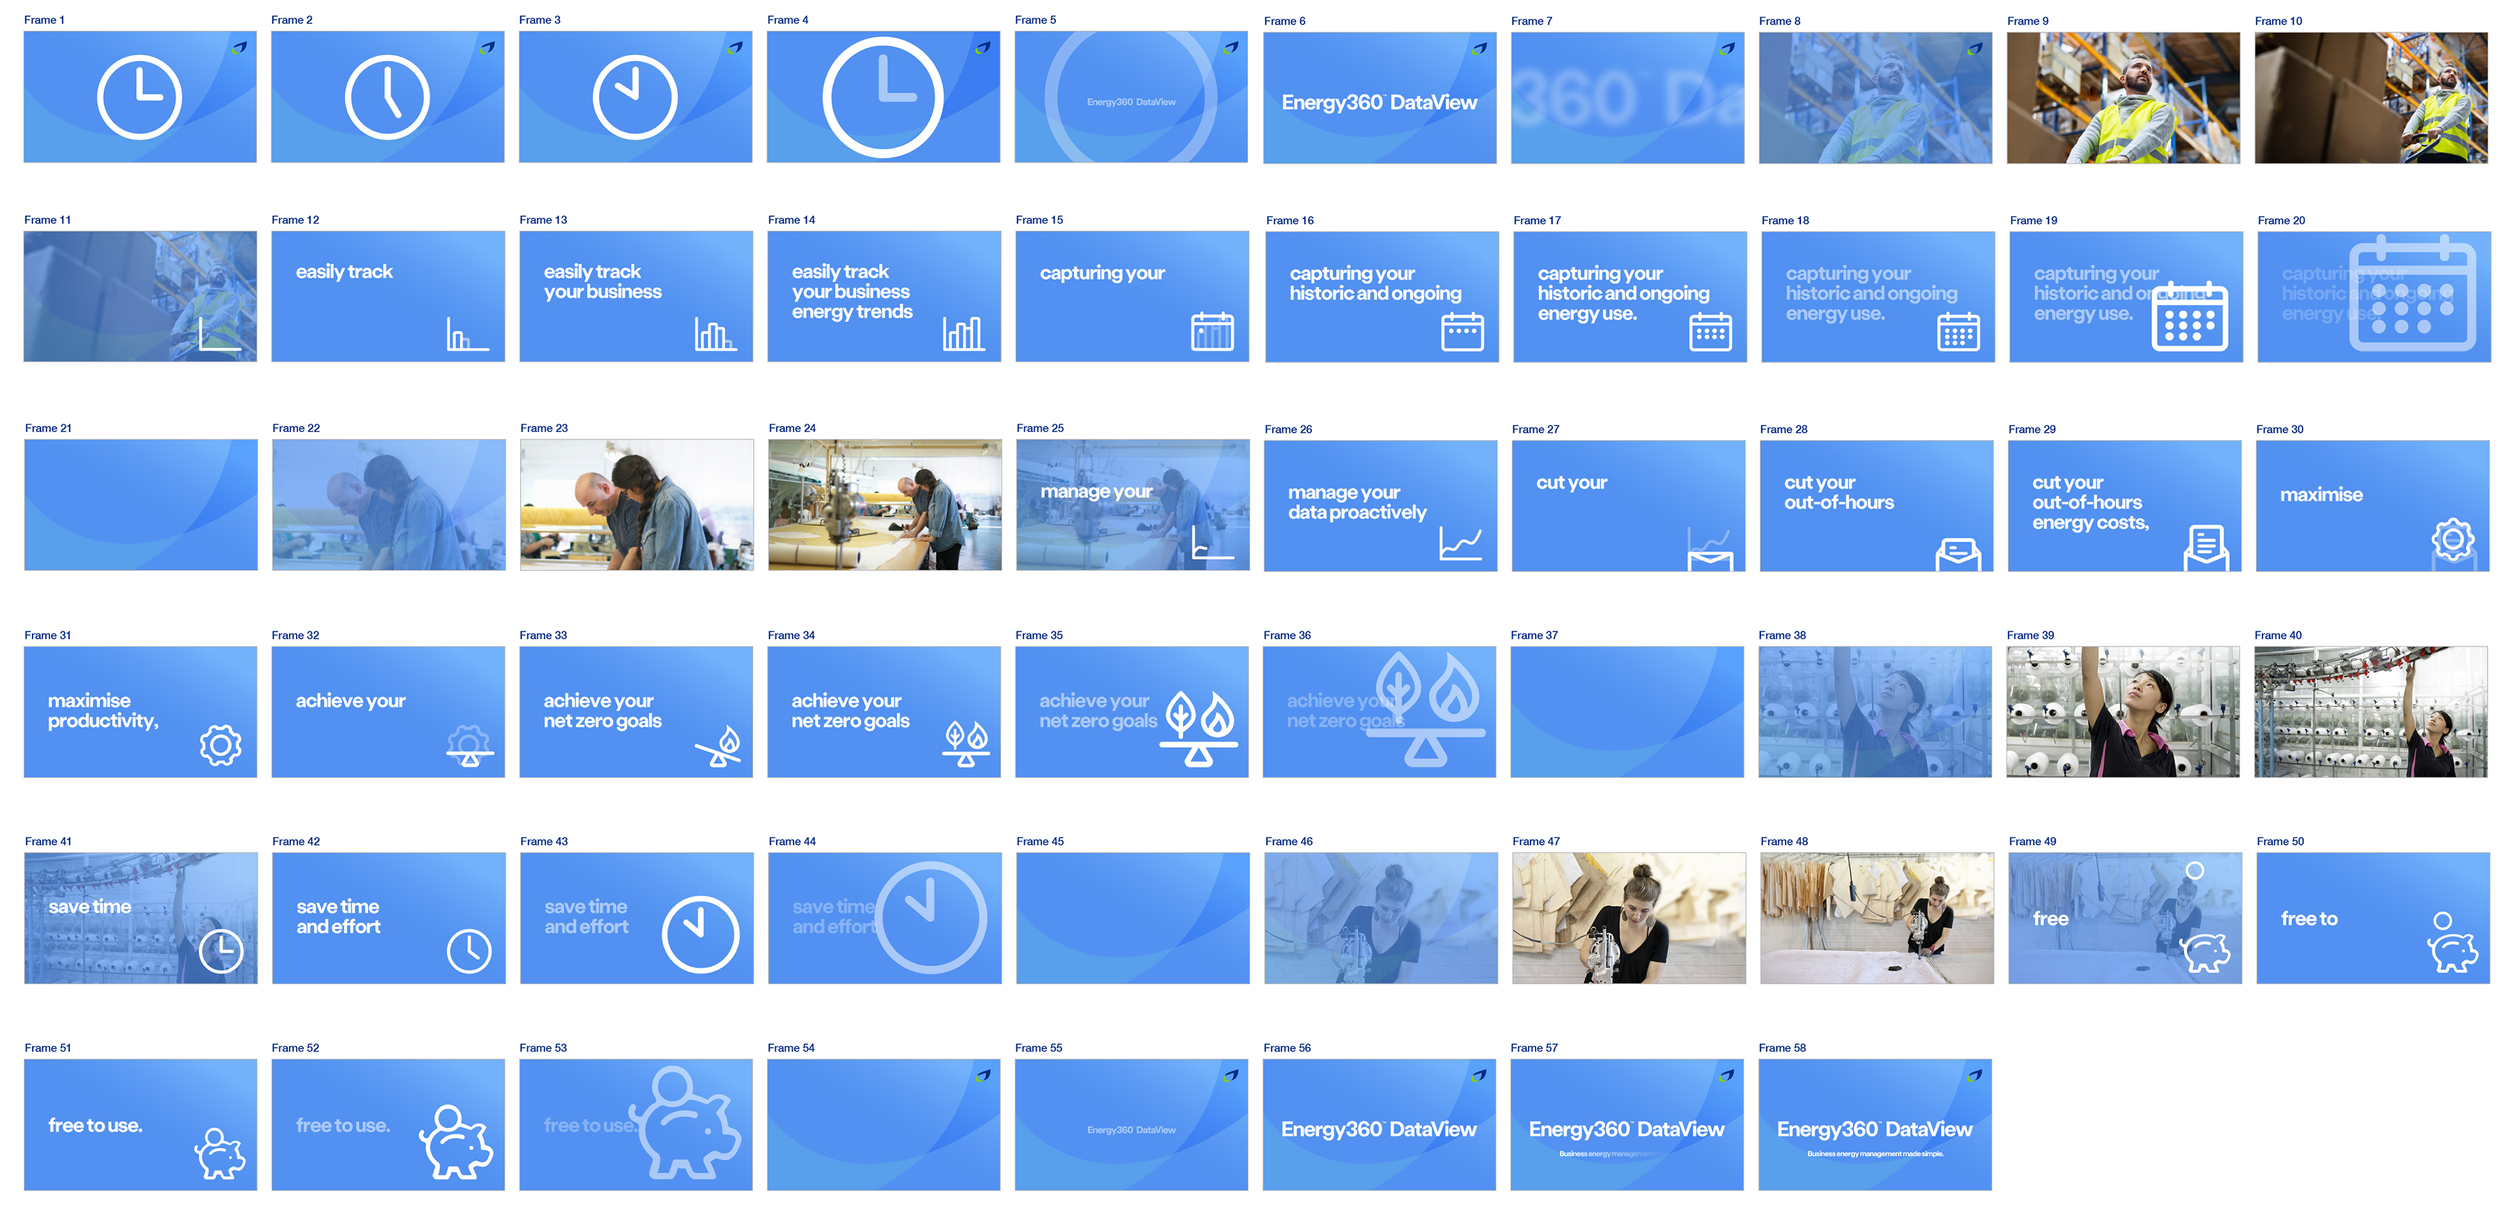2500x1217 pixels.
Task: Click the Frame 21 label text
Action: [48, 428]
